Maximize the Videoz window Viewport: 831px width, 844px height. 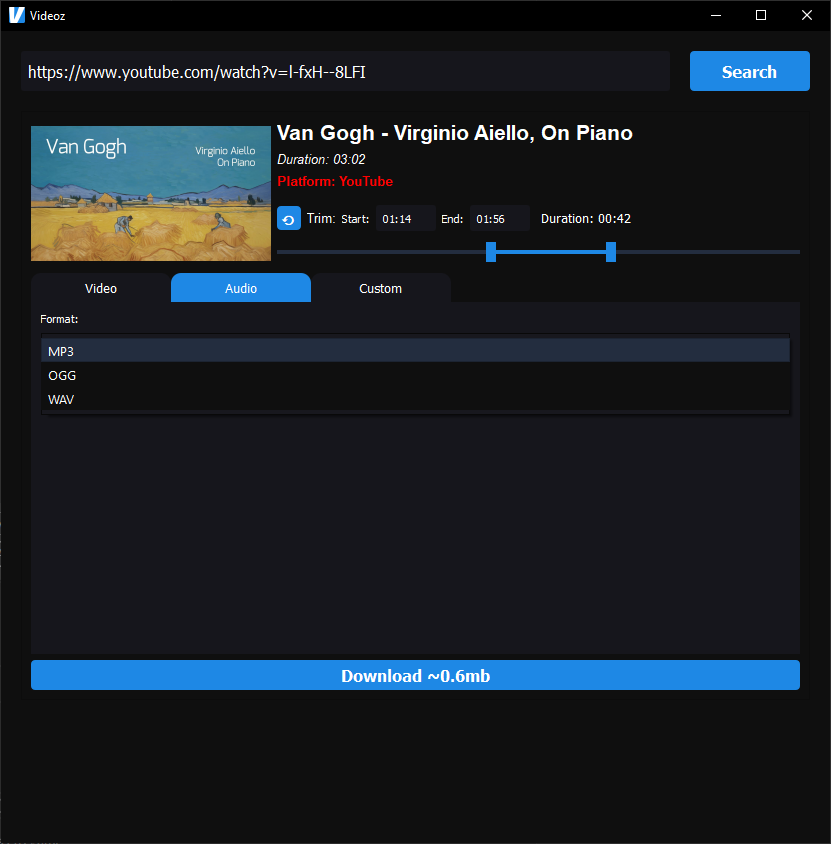click(x=761, y=15)
